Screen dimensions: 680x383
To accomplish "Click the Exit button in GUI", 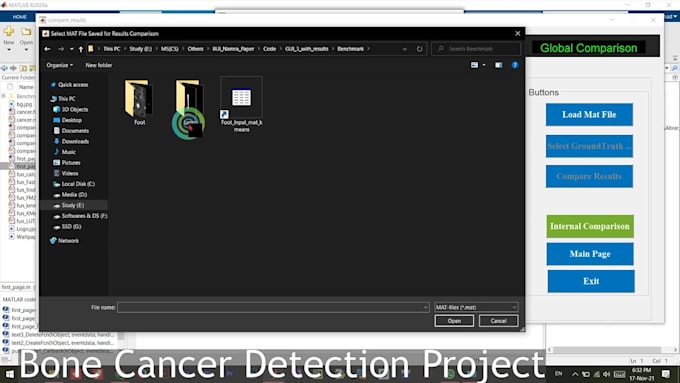I will click(591, 281).
